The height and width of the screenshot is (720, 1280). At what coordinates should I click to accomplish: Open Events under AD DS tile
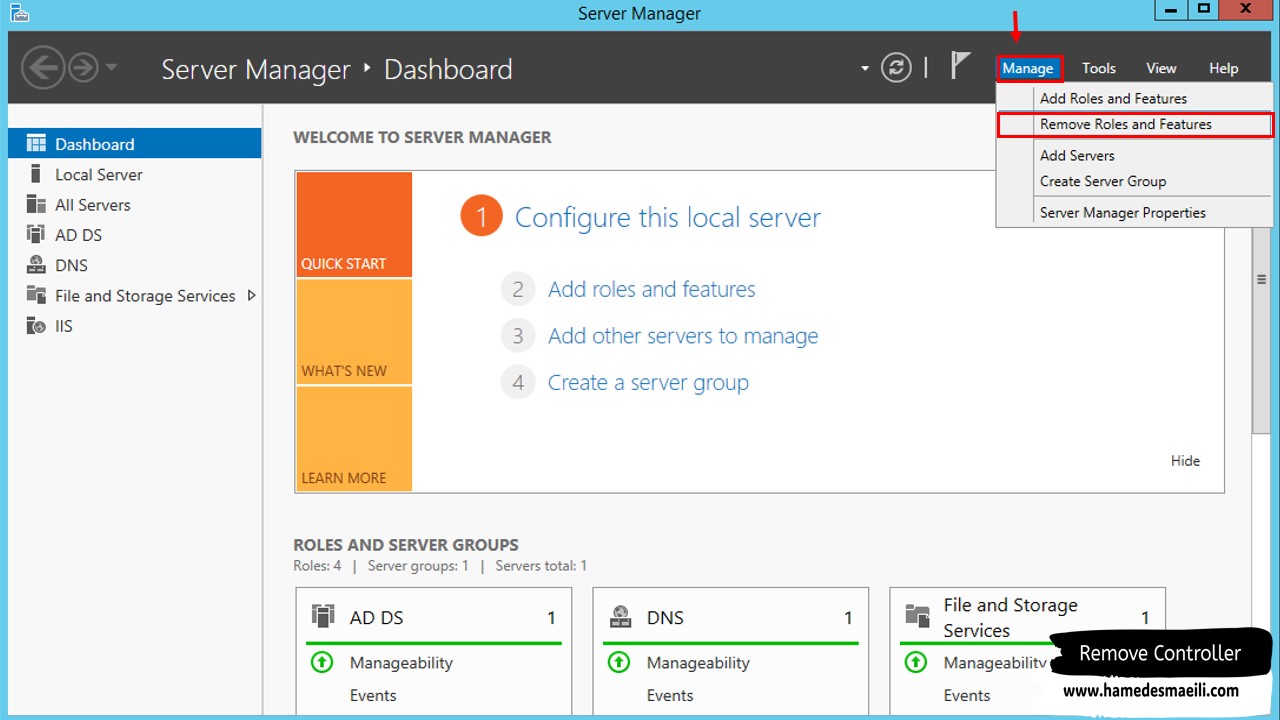[x=373, y=696]
